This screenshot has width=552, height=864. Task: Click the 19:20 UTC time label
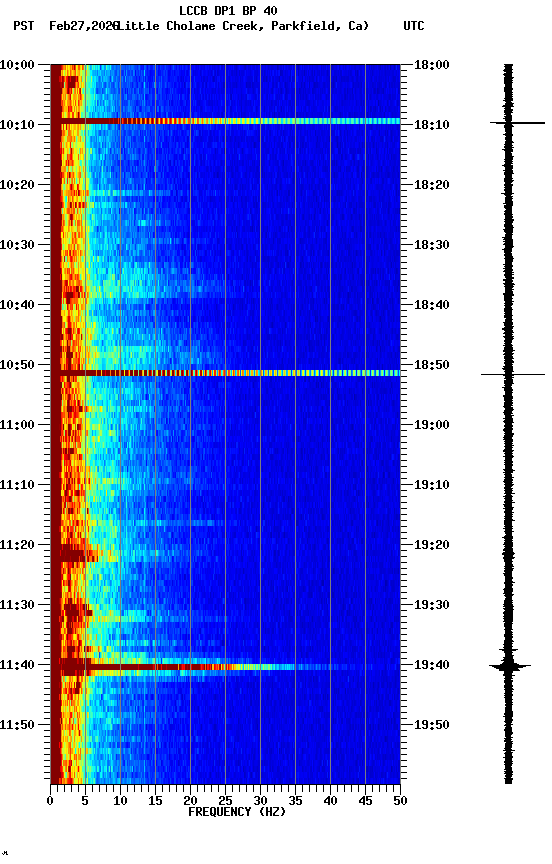(432, 545)
